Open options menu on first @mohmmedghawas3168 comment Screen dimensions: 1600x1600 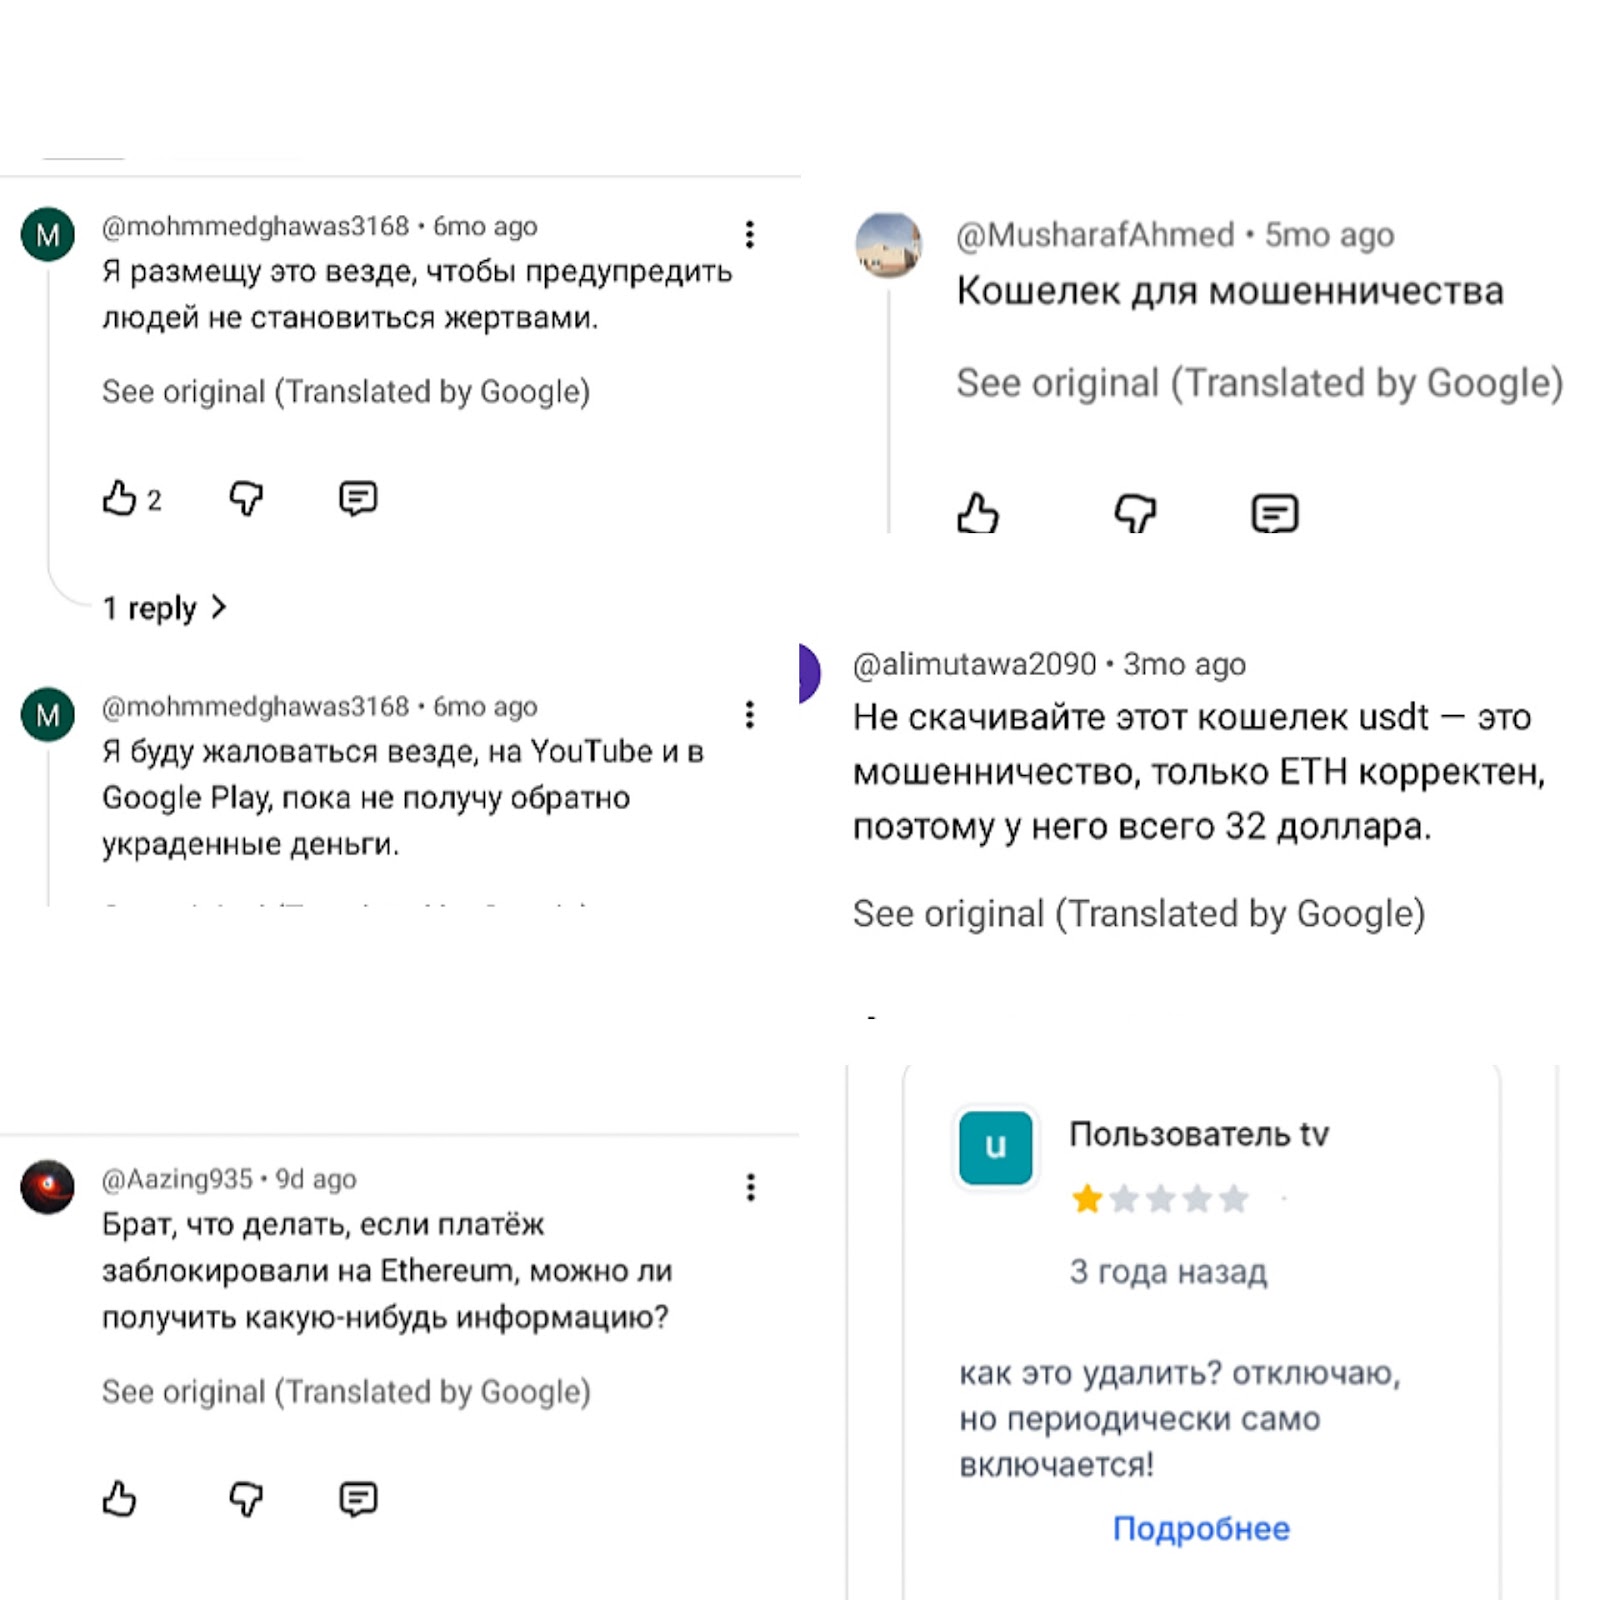[x=749, y=235]
